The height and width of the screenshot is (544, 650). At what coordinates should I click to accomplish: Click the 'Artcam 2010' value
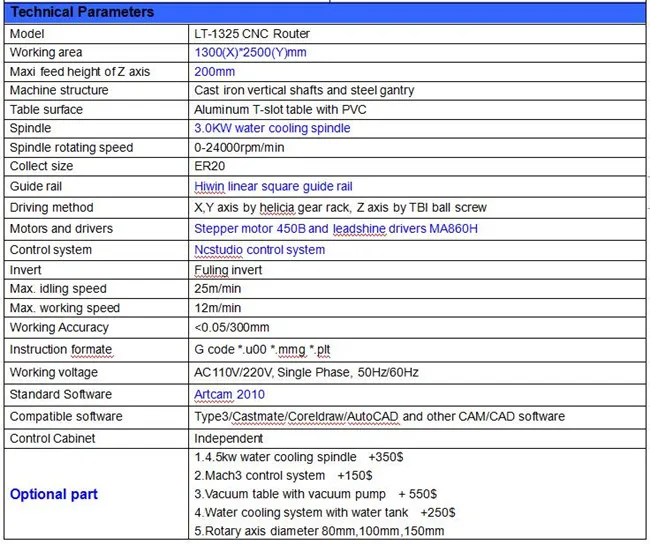pos(230,394)
